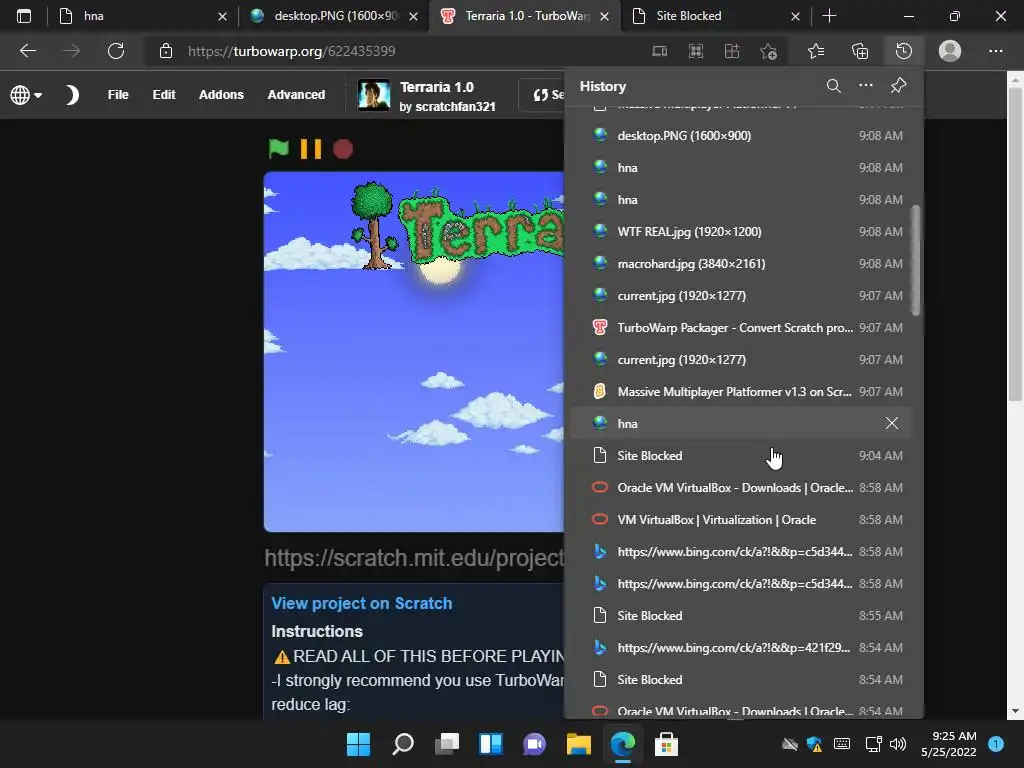This screenshot has width=1024, height=768.
Task: Open Site Blocked 9:04 AM history entry
Action: pyautogui.click(x=741, y=456)
